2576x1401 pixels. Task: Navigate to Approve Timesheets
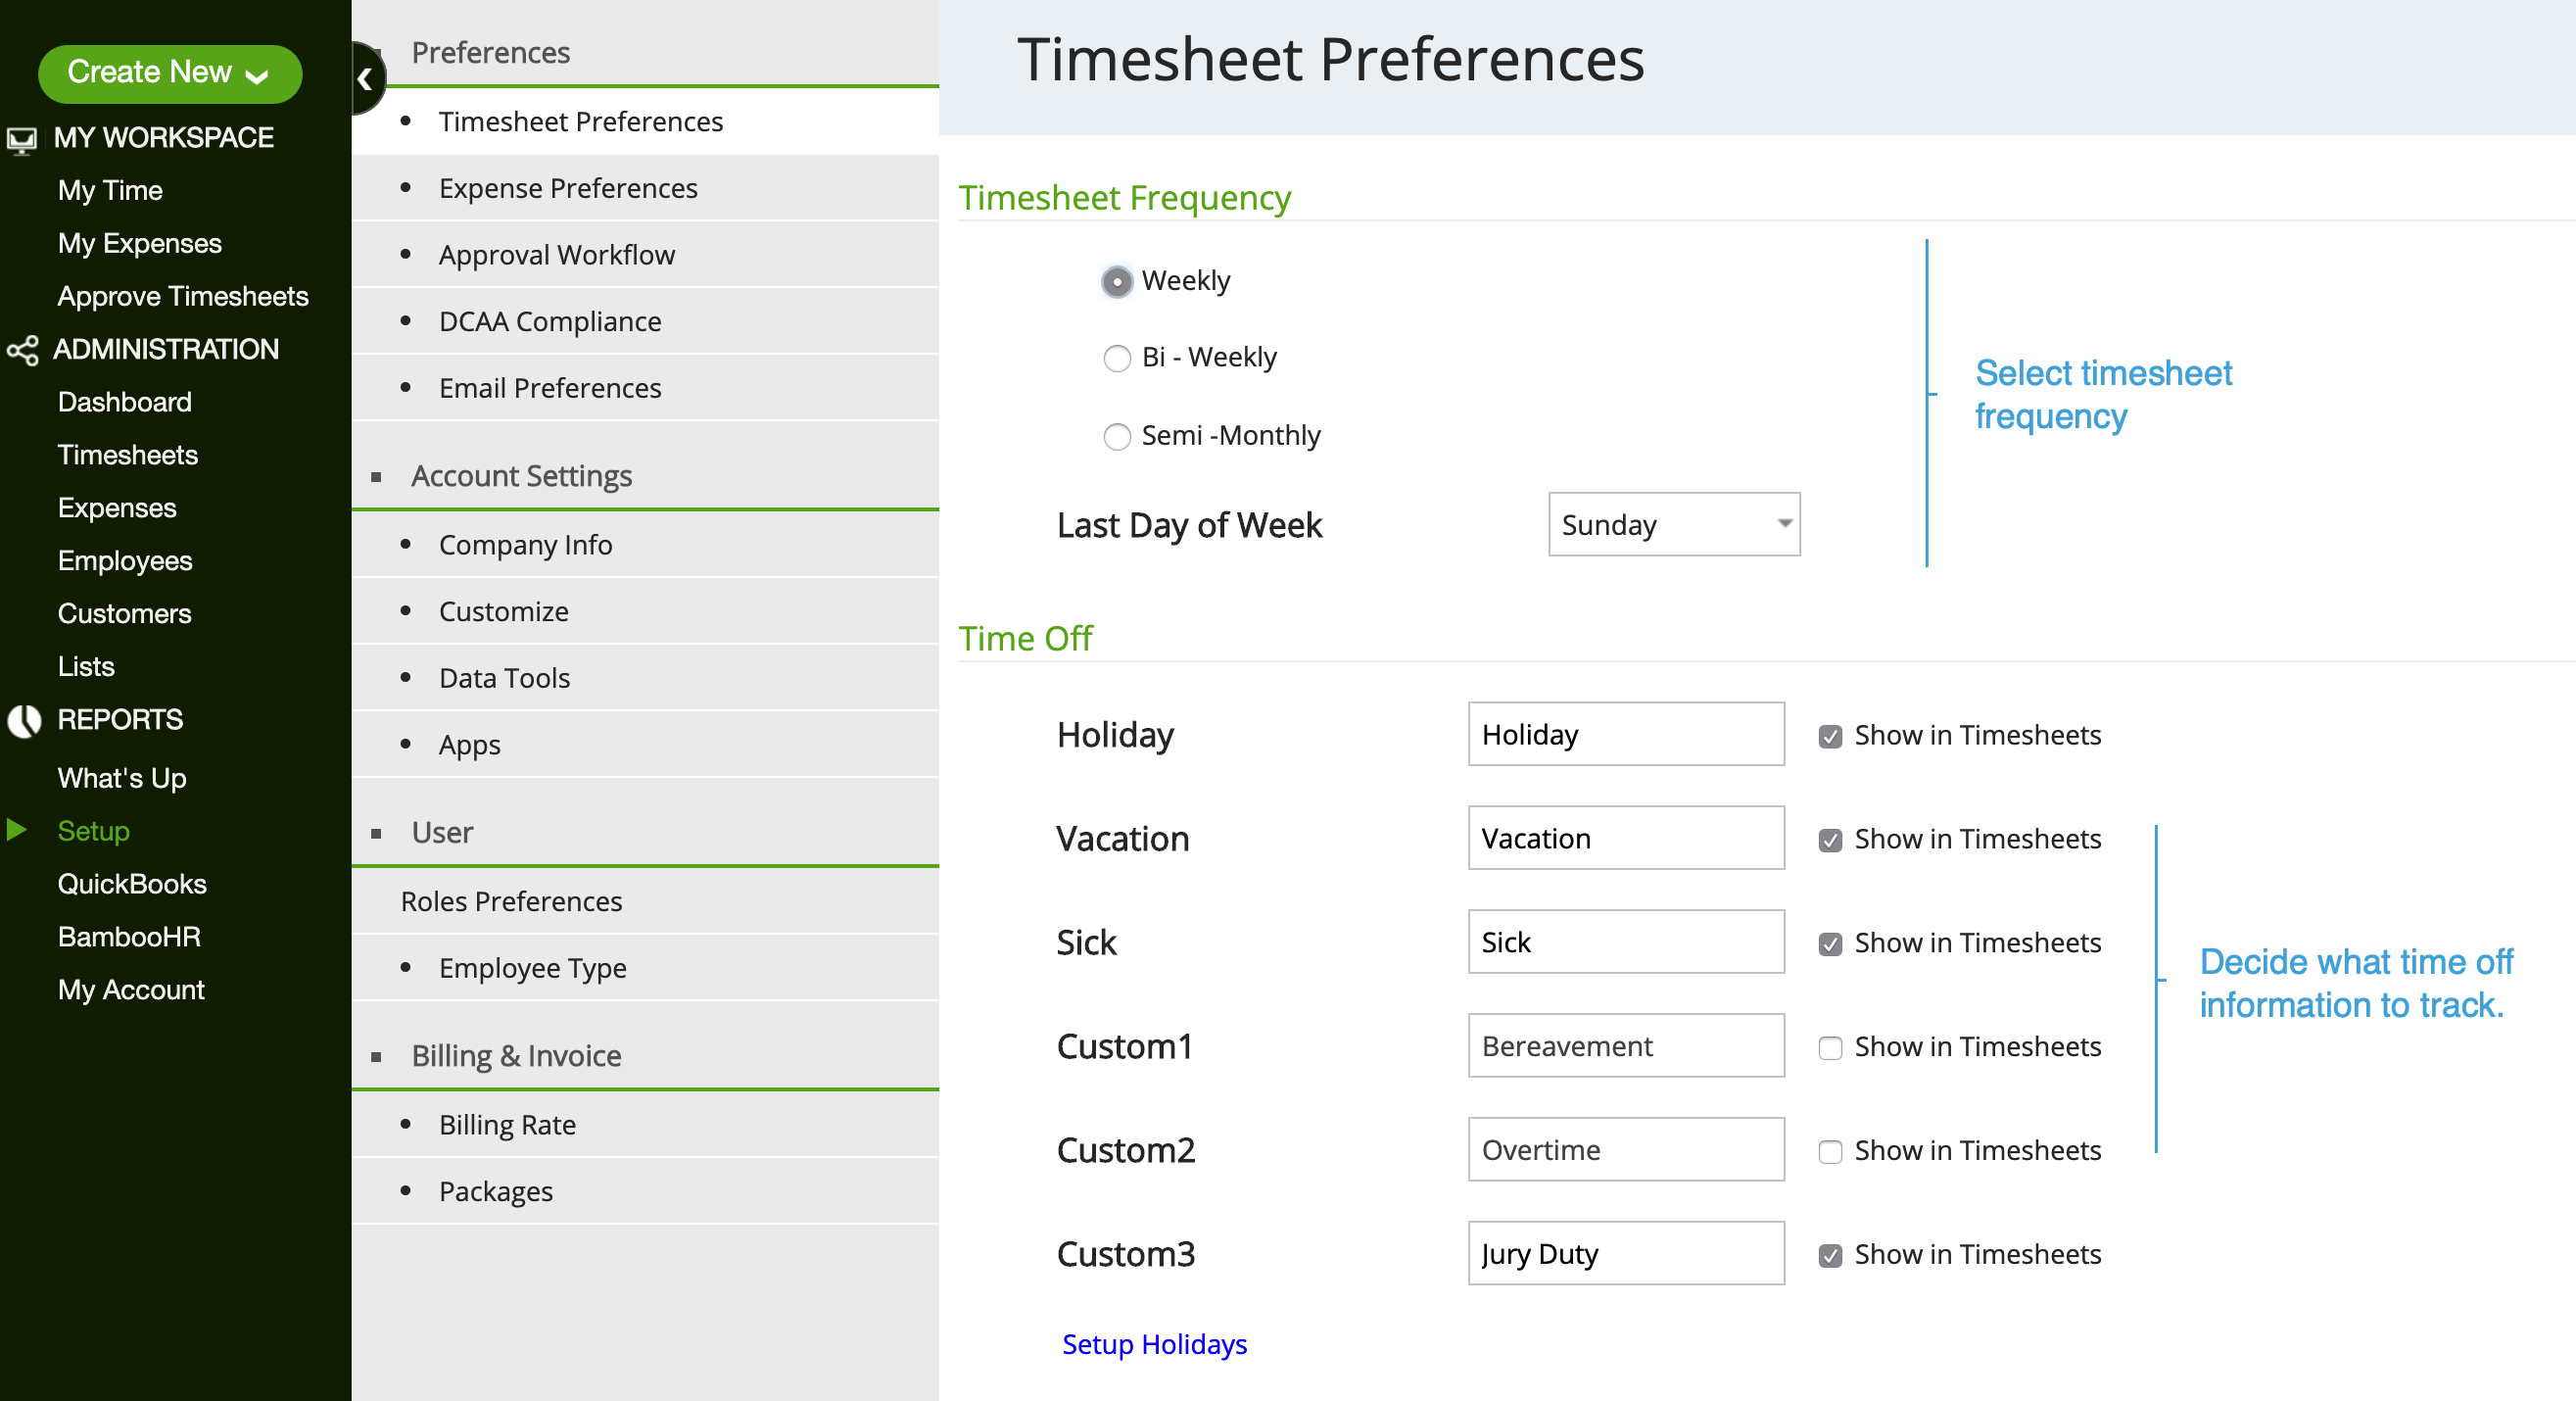click(183, 296)
